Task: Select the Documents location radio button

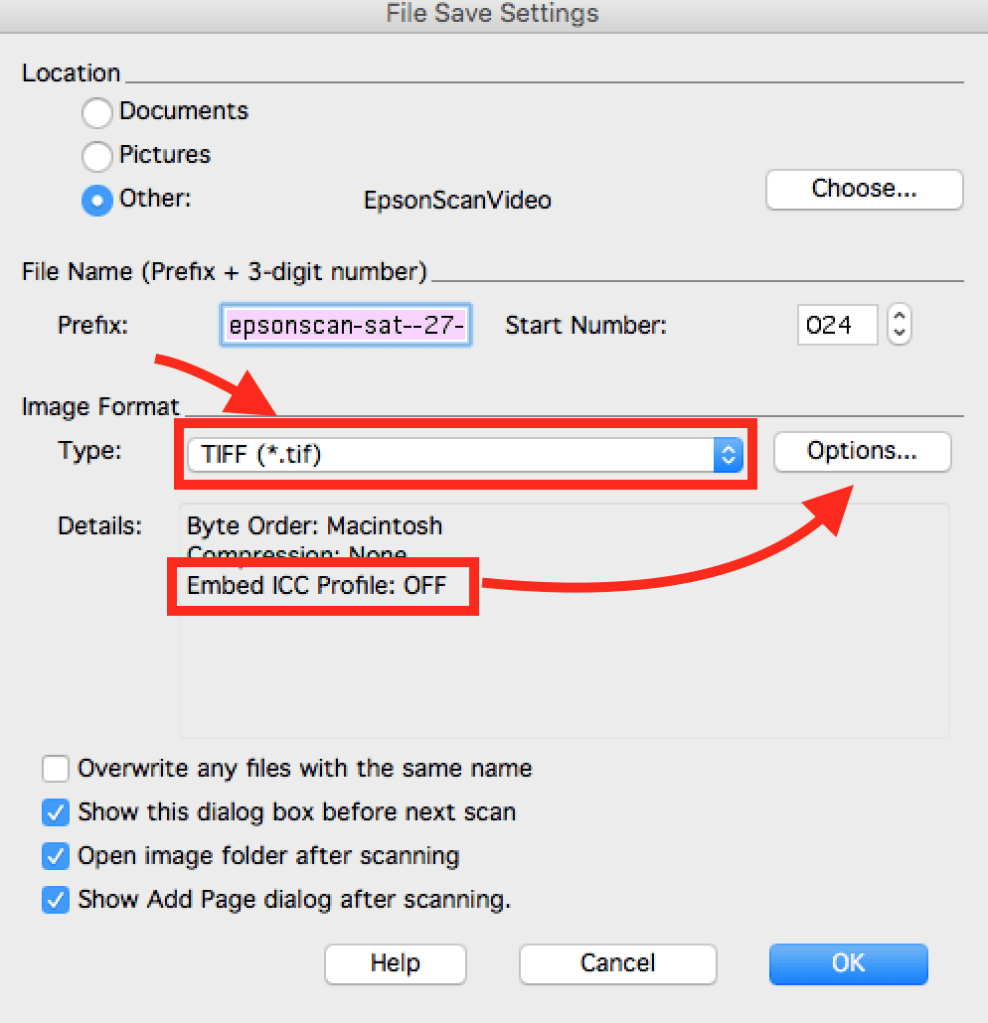Action: pos(97,113)
